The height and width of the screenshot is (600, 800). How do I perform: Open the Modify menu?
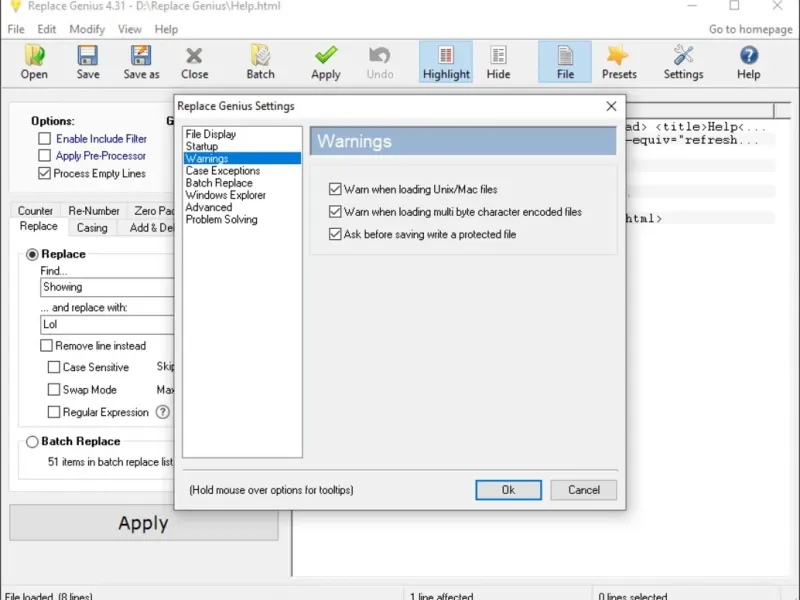tap(87, 29)
